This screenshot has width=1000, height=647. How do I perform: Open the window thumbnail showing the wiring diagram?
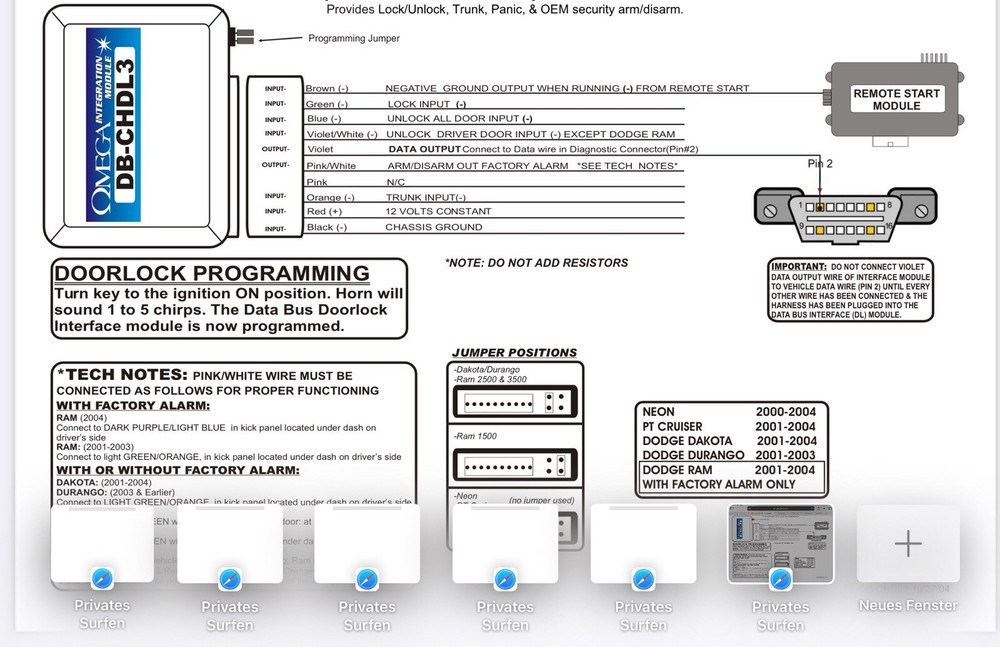tap(781, 543)
